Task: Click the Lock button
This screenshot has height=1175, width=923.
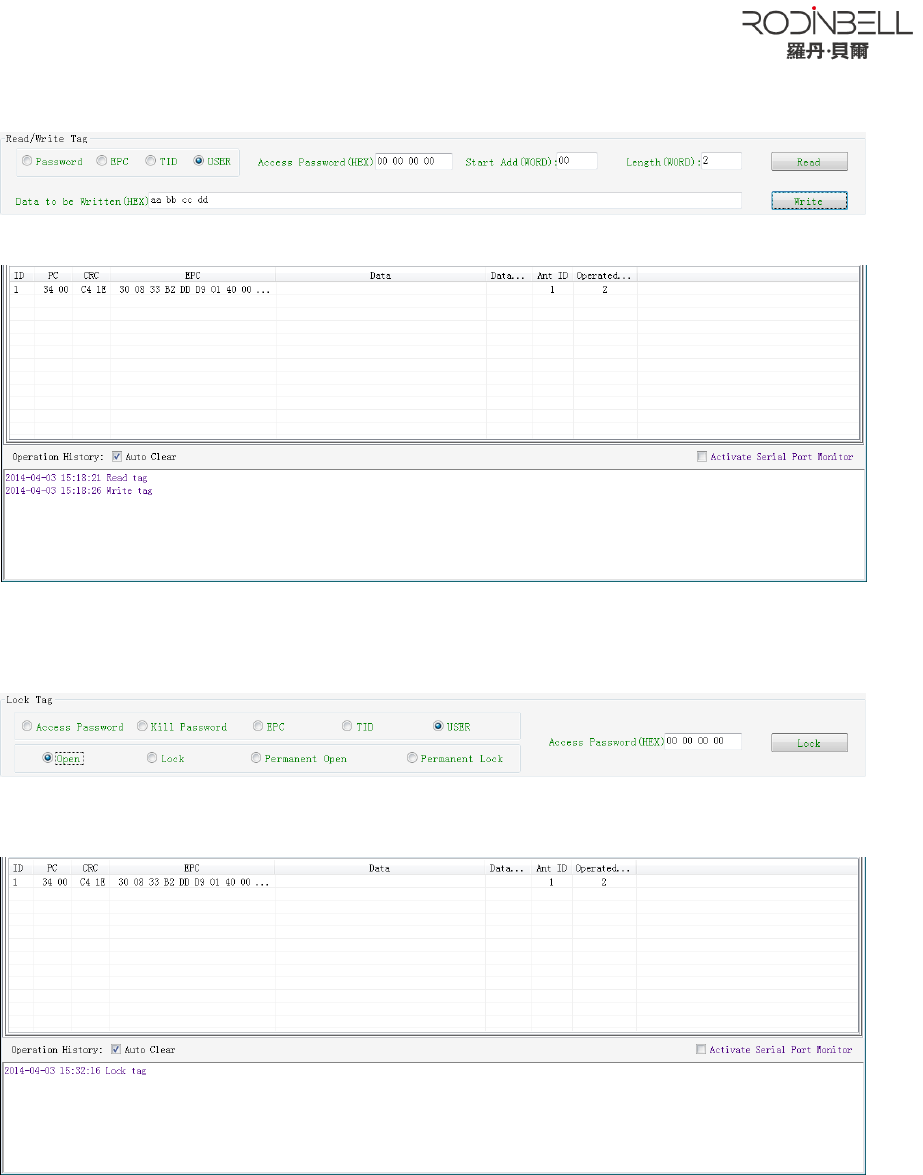Action: [809, 743]
